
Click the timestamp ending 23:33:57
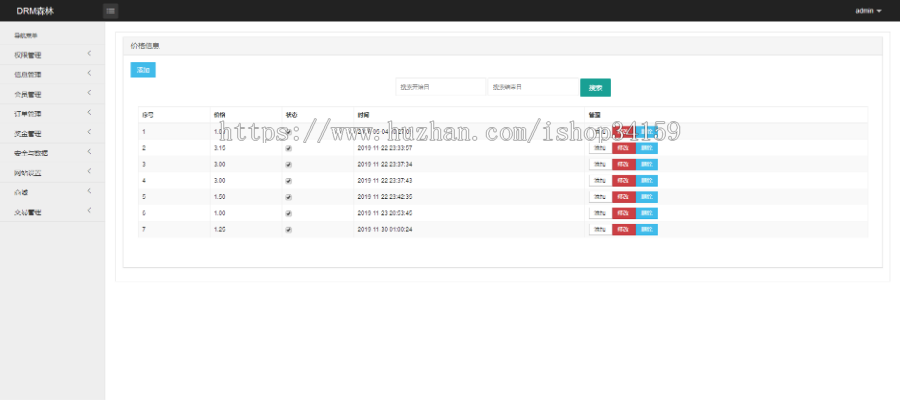[x=385, y=148]
